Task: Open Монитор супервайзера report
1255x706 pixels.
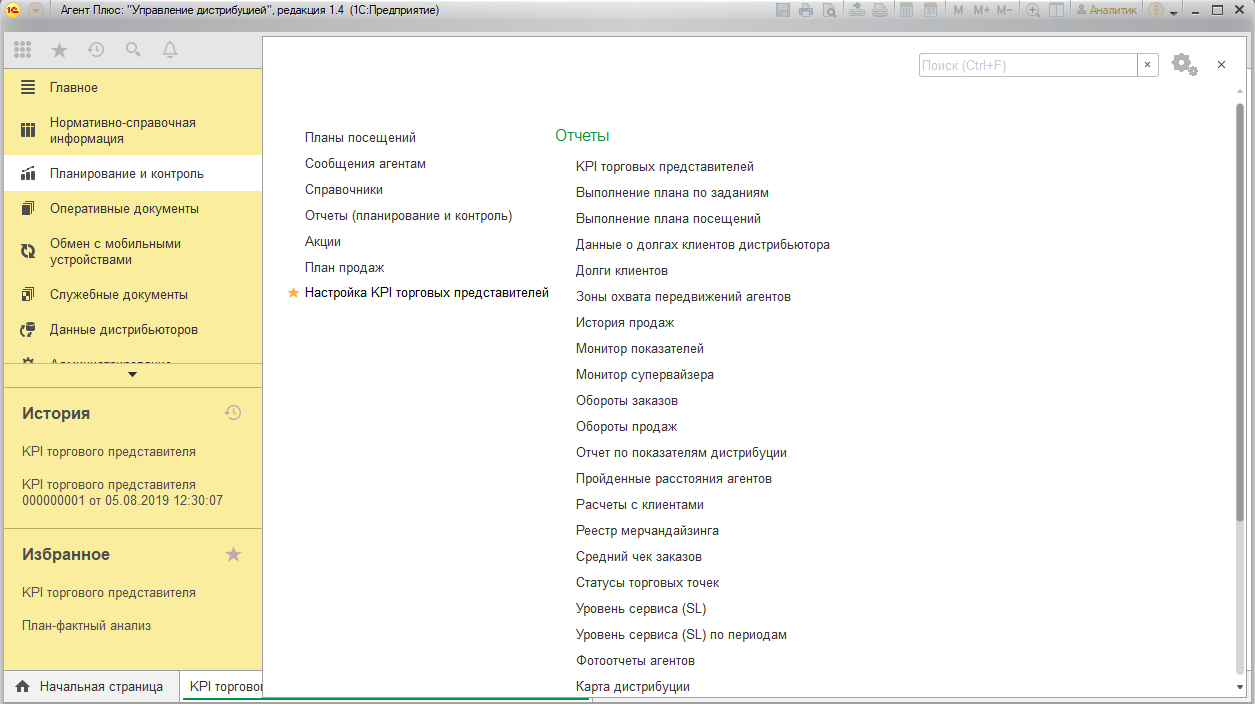Action: 645,374
